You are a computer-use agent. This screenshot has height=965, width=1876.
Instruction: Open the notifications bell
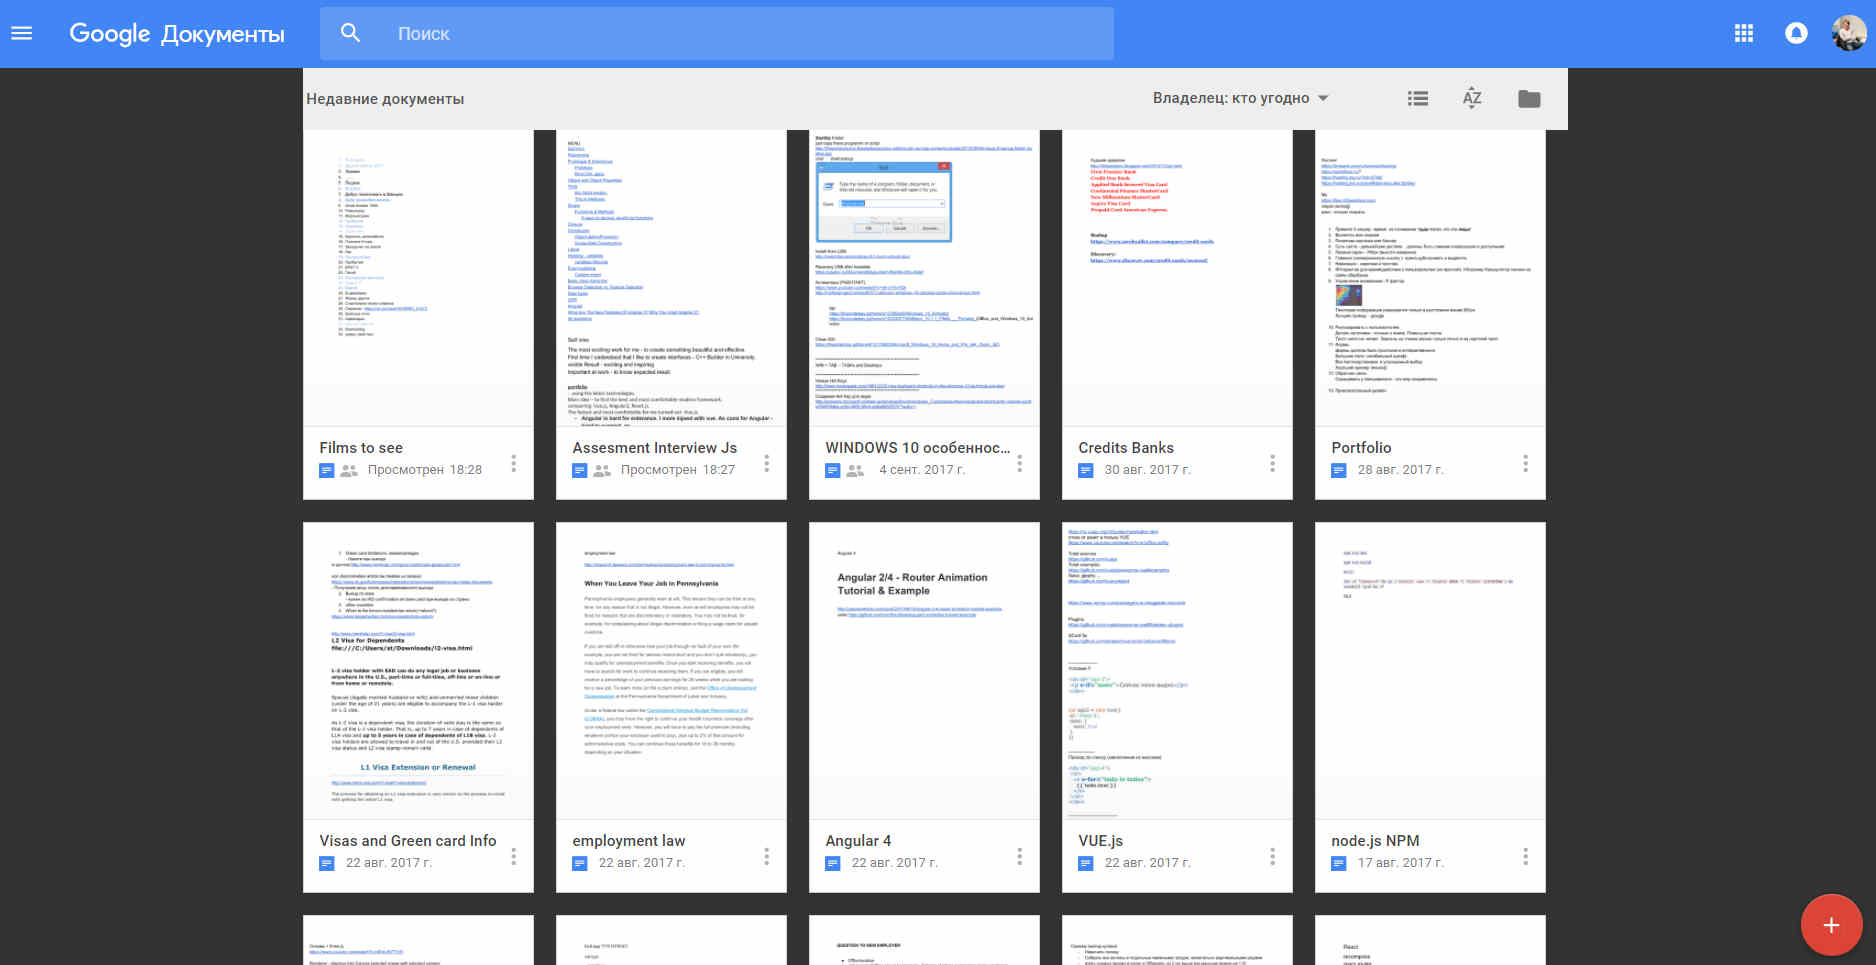point(1796,33)
